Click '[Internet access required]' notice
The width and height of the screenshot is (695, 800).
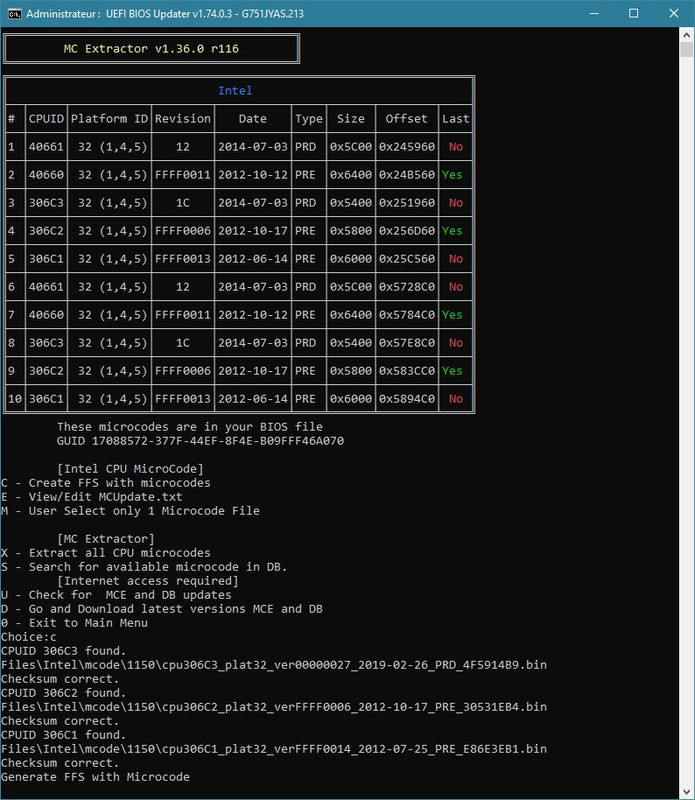148,581
